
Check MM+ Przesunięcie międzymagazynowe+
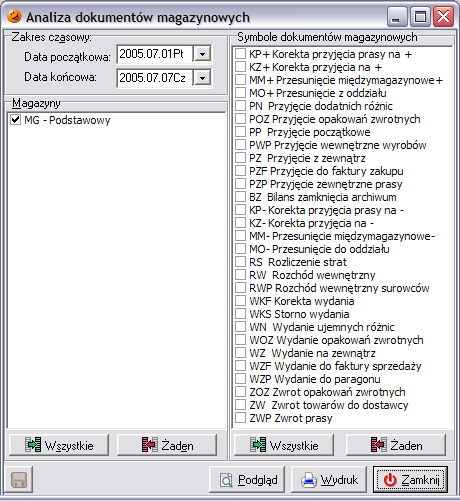(240, 80)
